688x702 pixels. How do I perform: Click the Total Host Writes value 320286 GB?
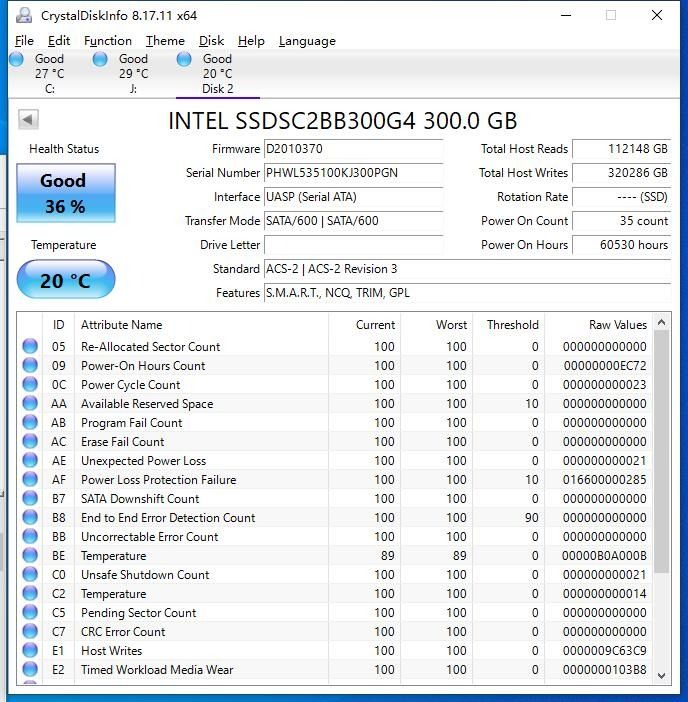tap(622, 173)
